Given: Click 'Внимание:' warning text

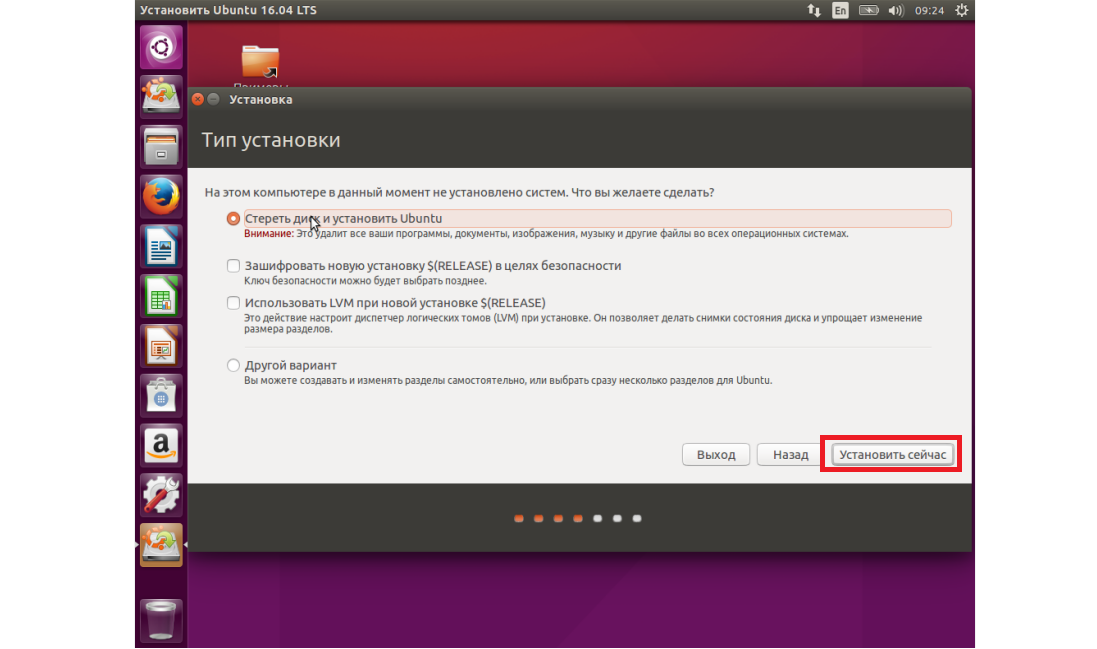Looking at the screenshot, I should click(x=269, y=234).
